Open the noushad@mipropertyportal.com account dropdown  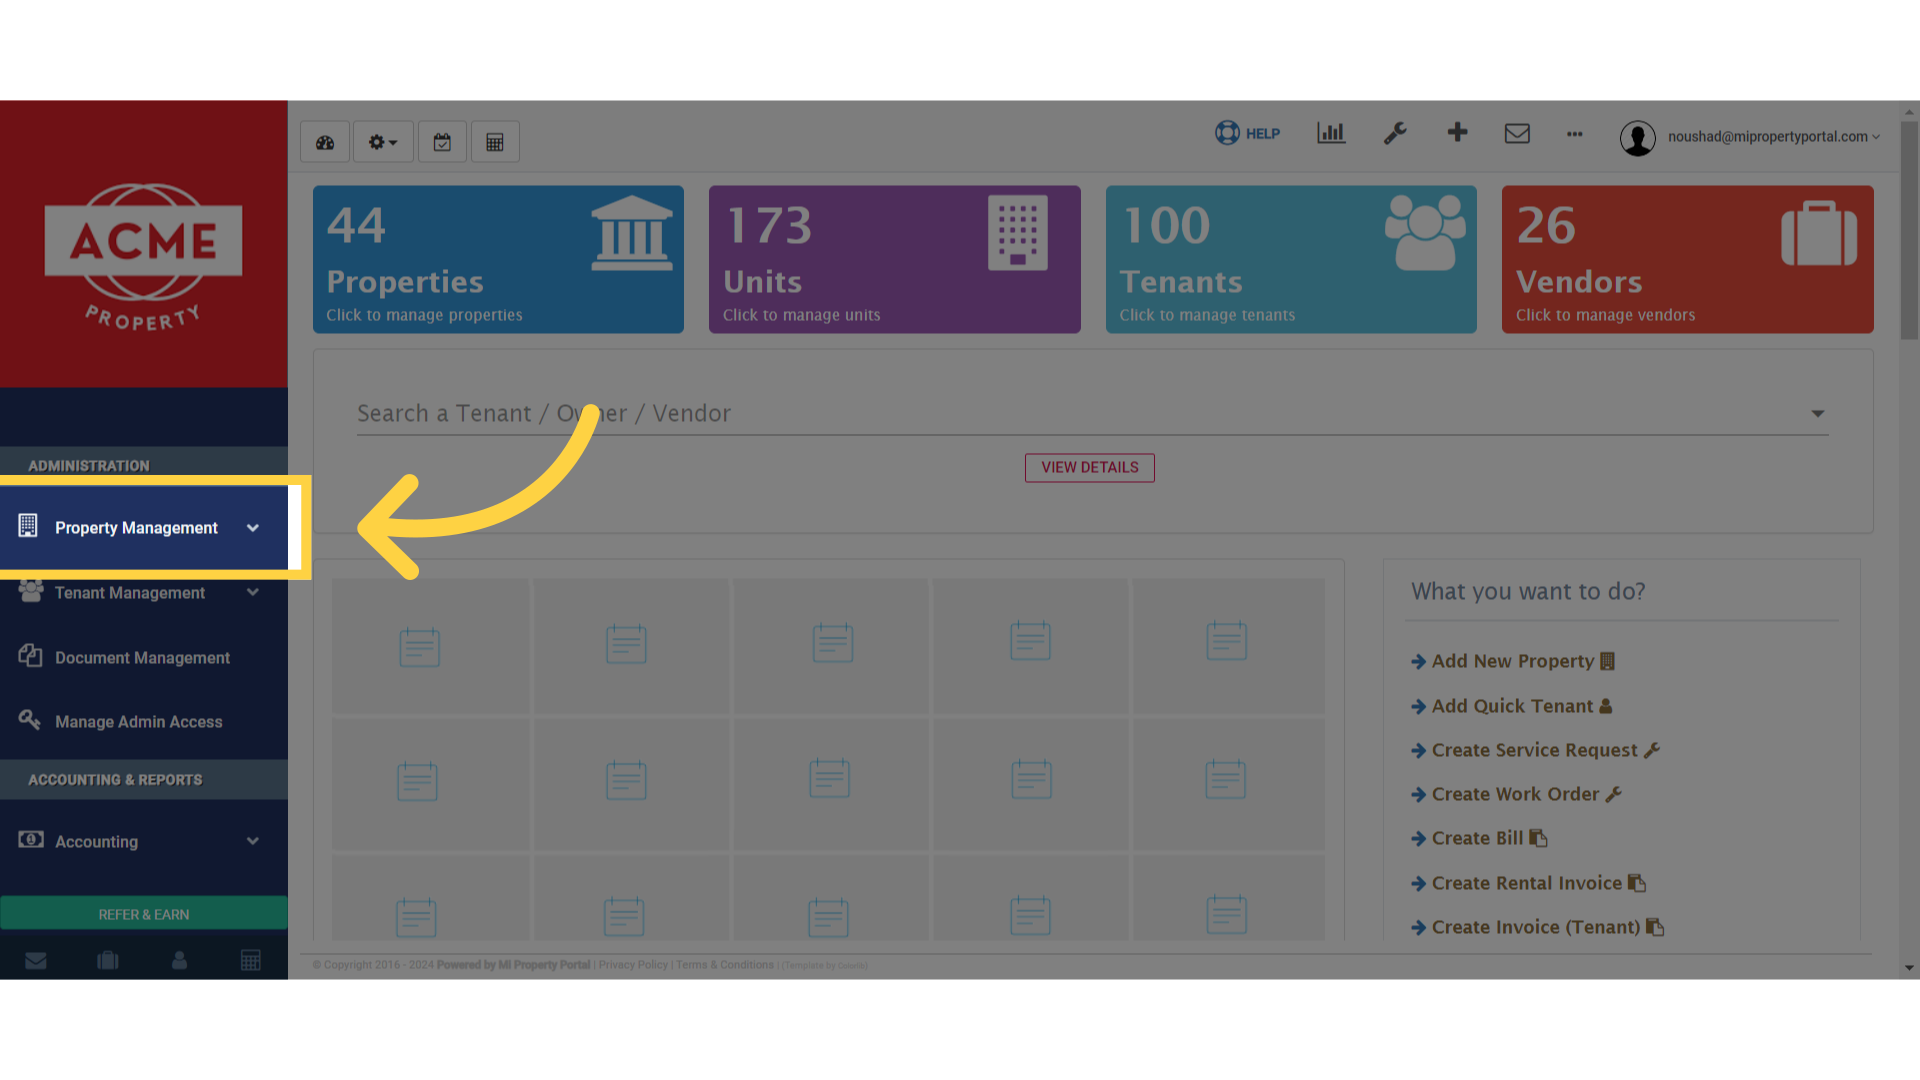tap(1770, 137)
